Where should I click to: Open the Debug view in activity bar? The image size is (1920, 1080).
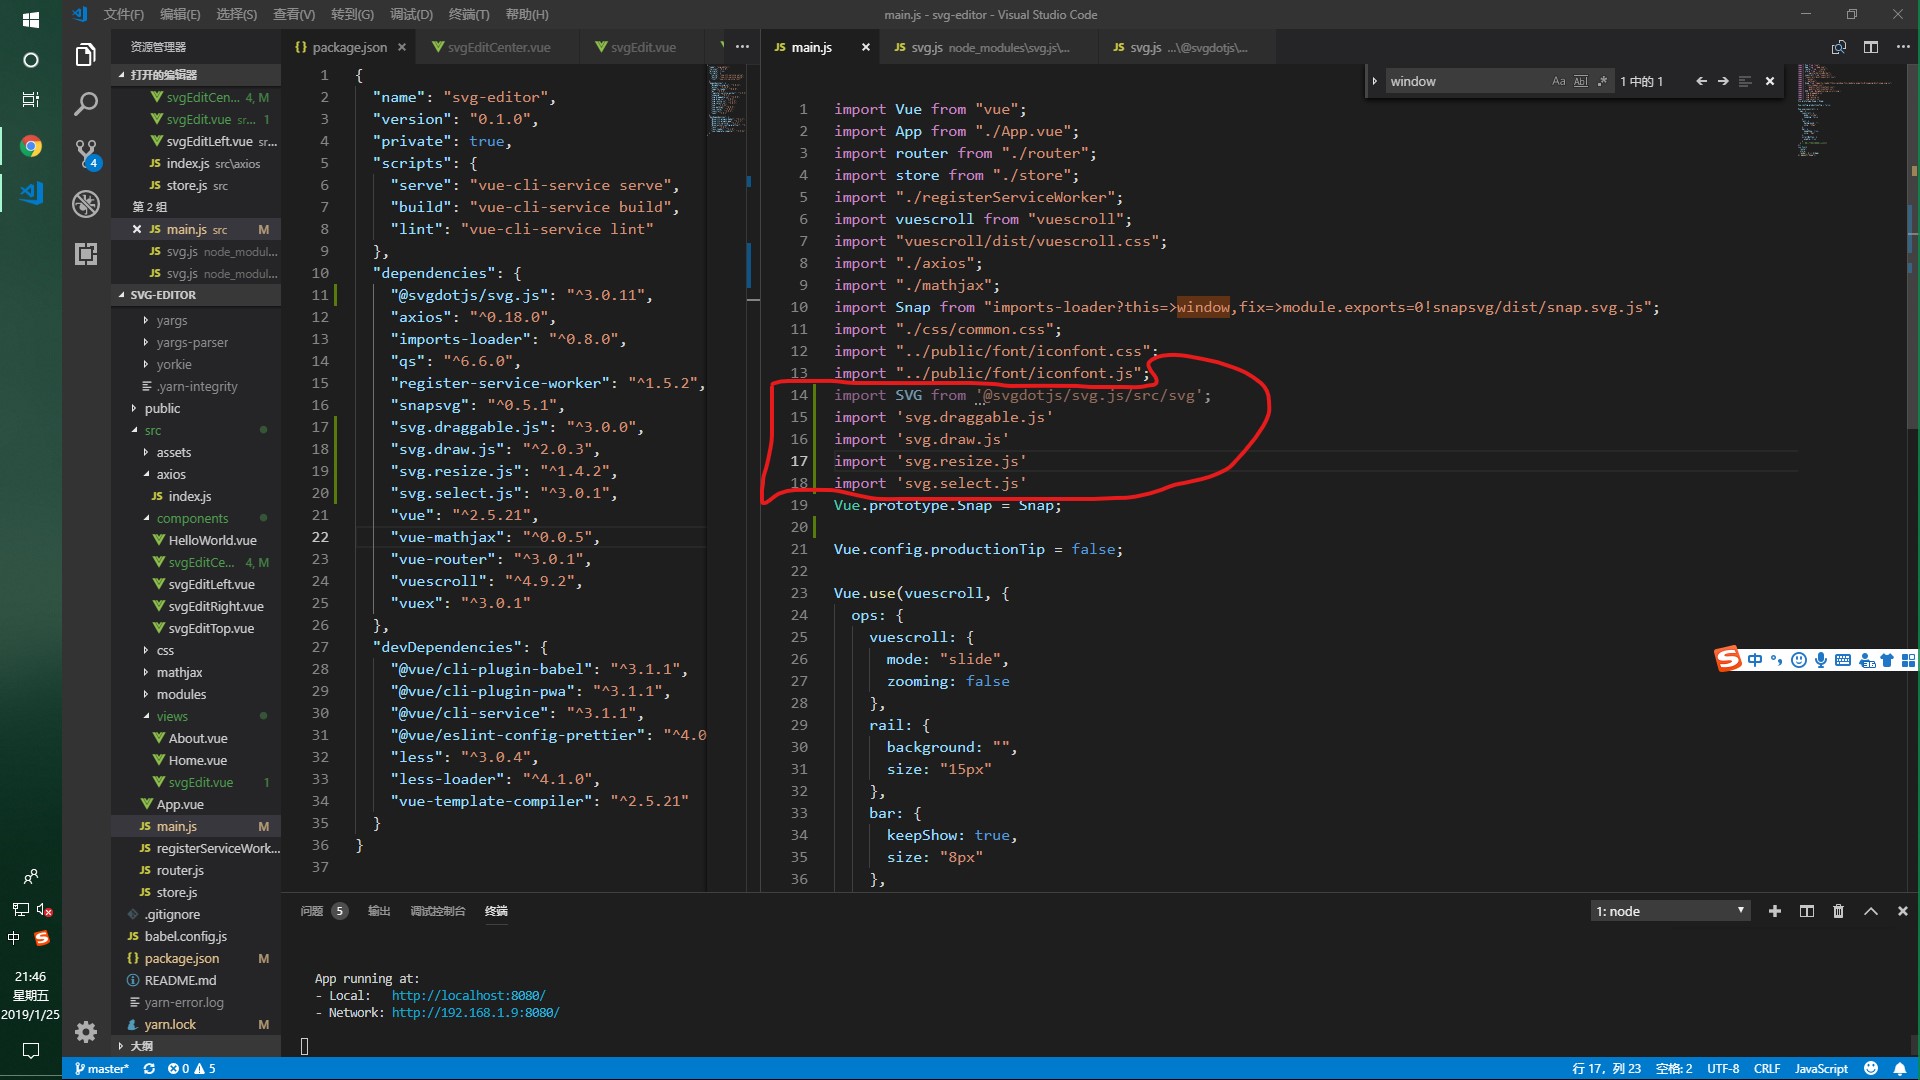point(86,204)
